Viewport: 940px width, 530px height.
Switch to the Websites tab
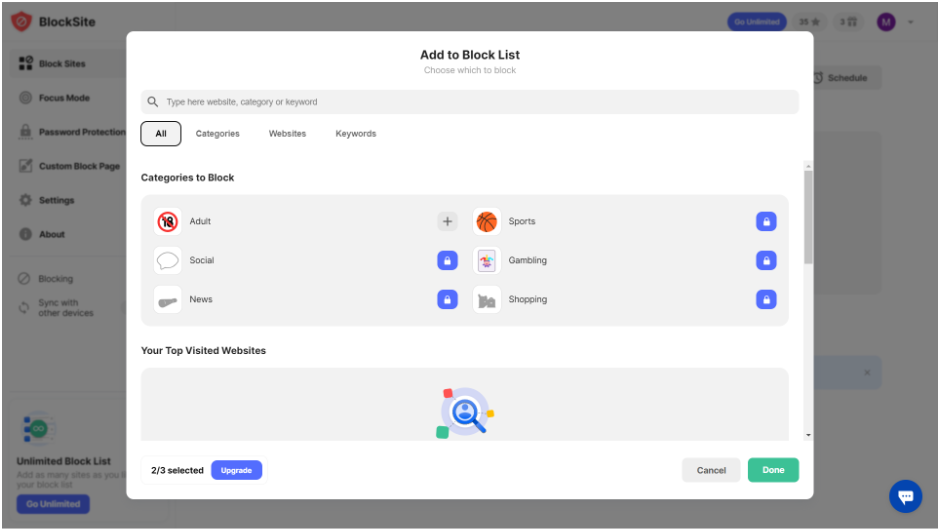point(287,134)
